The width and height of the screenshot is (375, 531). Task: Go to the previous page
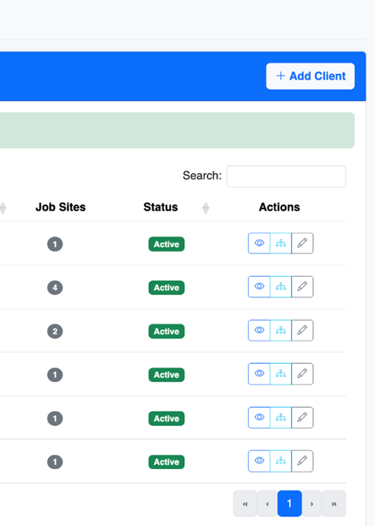[267, 504]
